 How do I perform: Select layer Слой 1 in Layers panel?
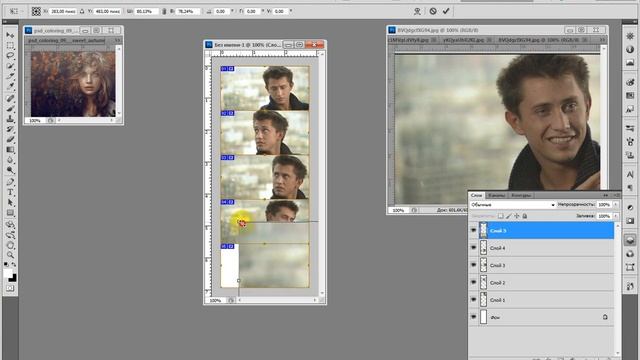[x=546, y=300]
